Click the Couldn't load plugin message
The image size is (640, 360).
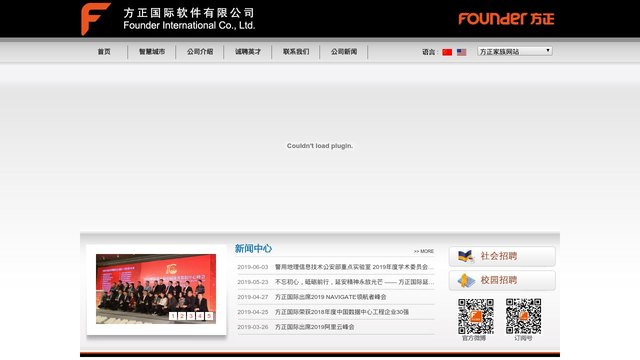coord(320,146)
